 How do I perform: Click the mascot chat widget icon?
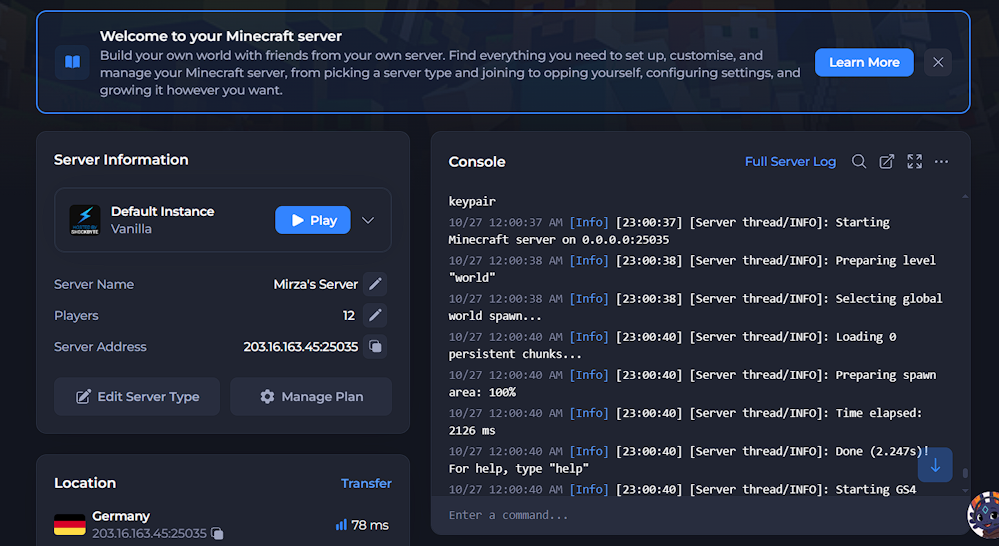point(984,515)
